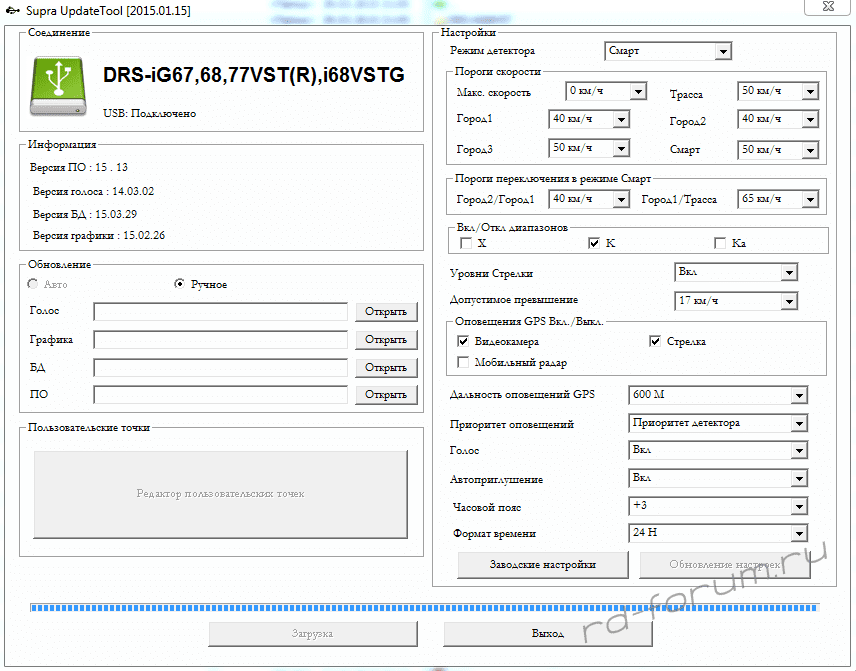
Task: Close the Supra UpdateTool window
Action: (x=828, y=7)
